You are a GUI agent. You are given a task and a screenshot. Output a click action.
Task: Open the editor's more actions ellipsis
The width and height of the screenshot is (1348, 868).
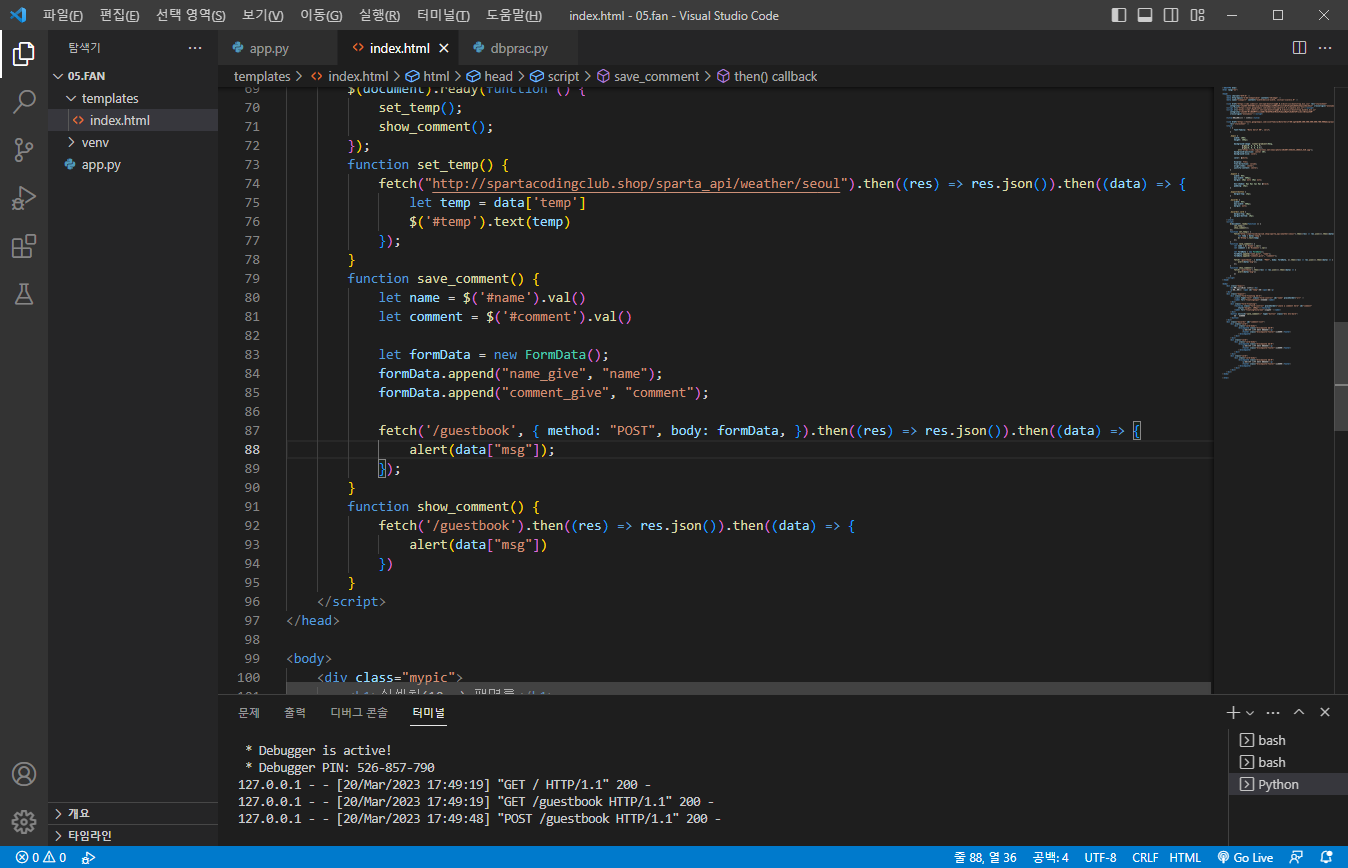tap(1325, 48)
